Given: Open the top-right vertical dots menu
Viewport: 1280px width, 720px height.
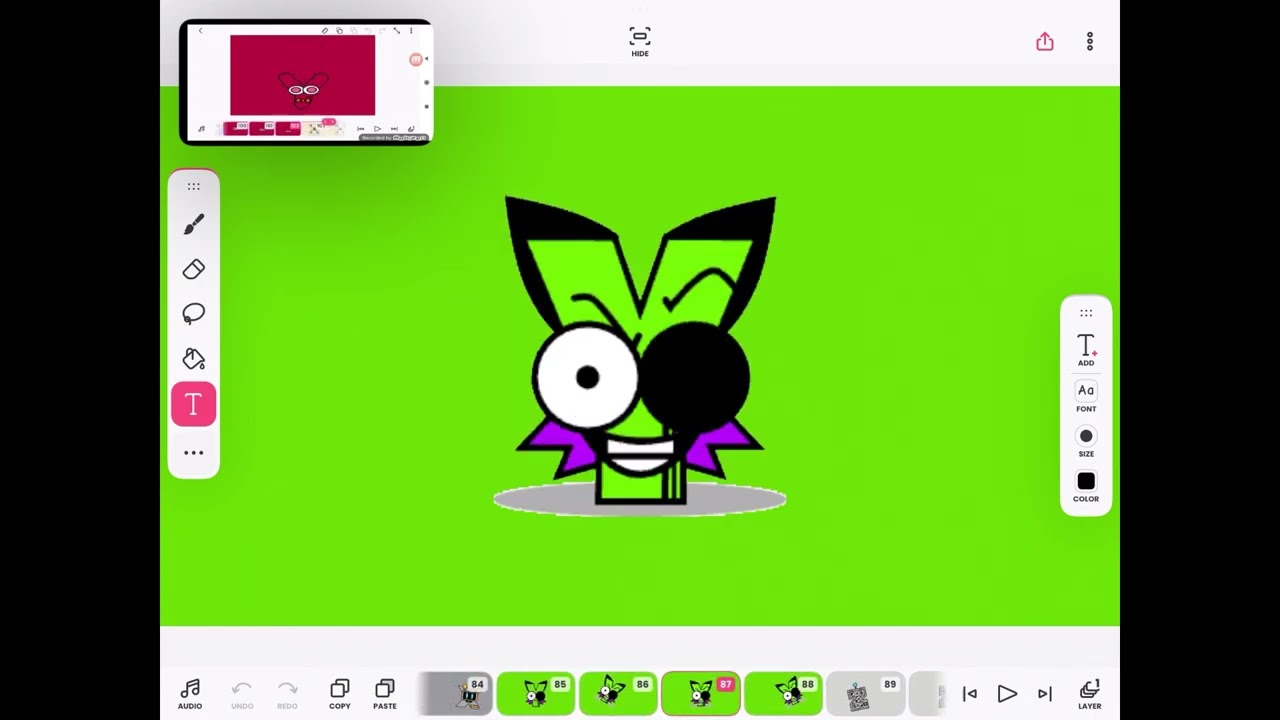Looking at the screenshot, I should [x=1090, y=41].
